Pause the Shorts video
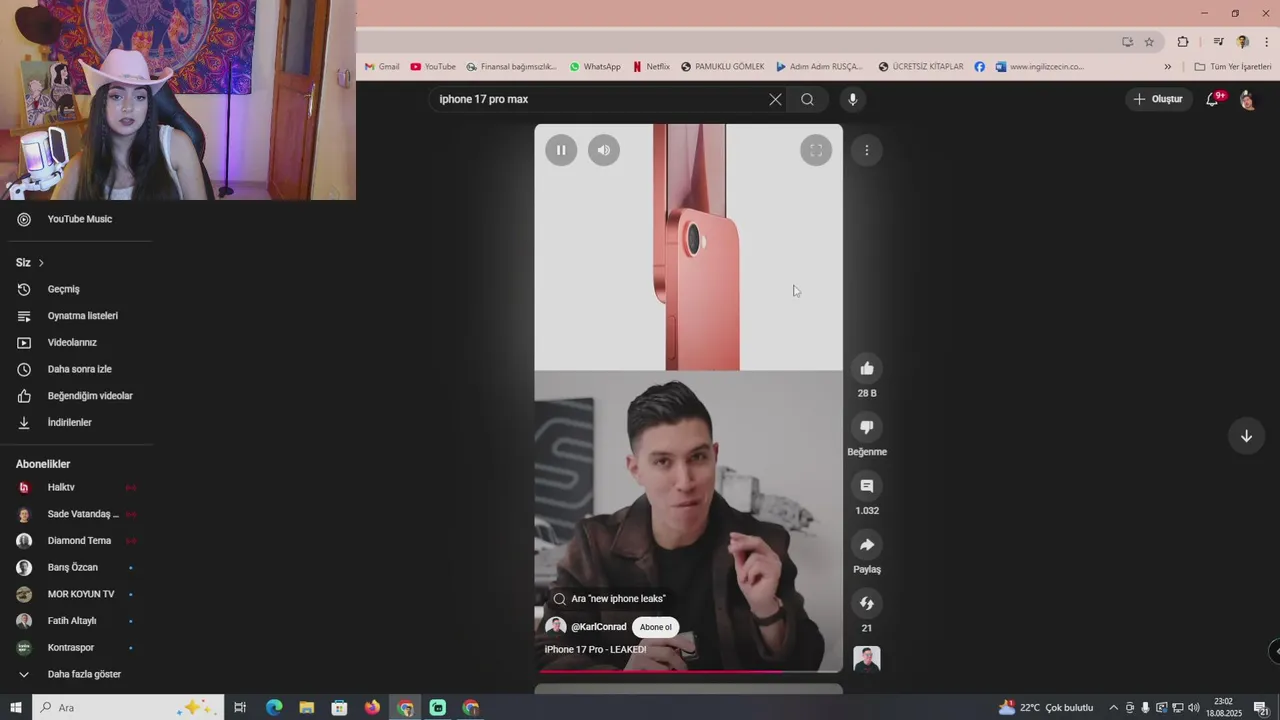1280x720 pixels. tap(561, 150)
